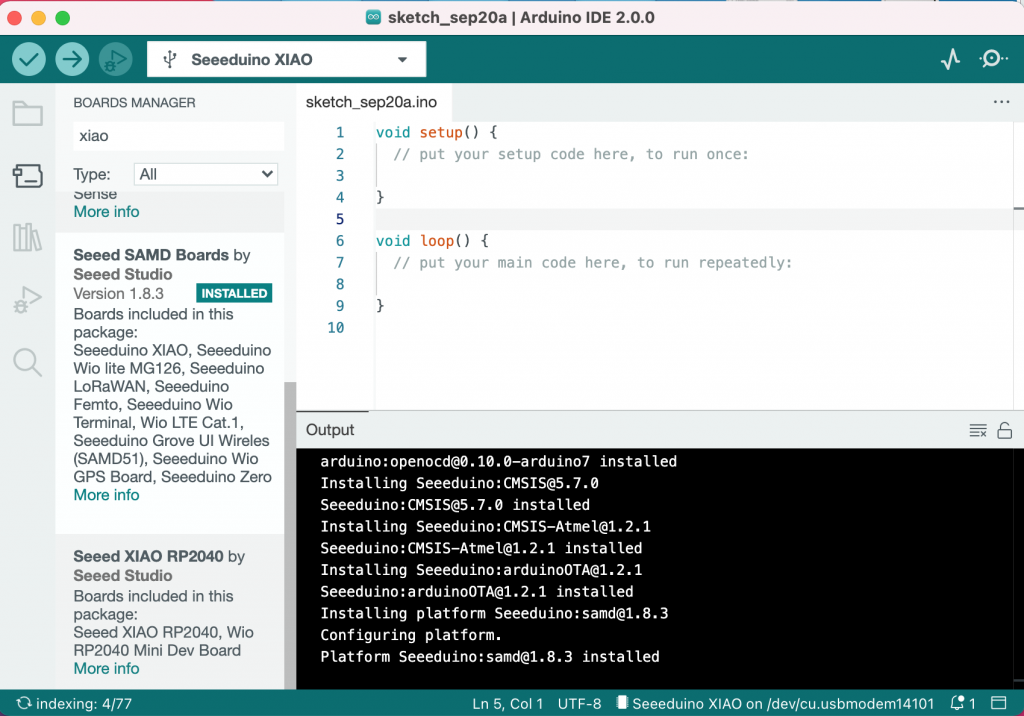
Task: Click the Arduino icon in title bar
Action: pyautogui.click(x=374, y=18)
